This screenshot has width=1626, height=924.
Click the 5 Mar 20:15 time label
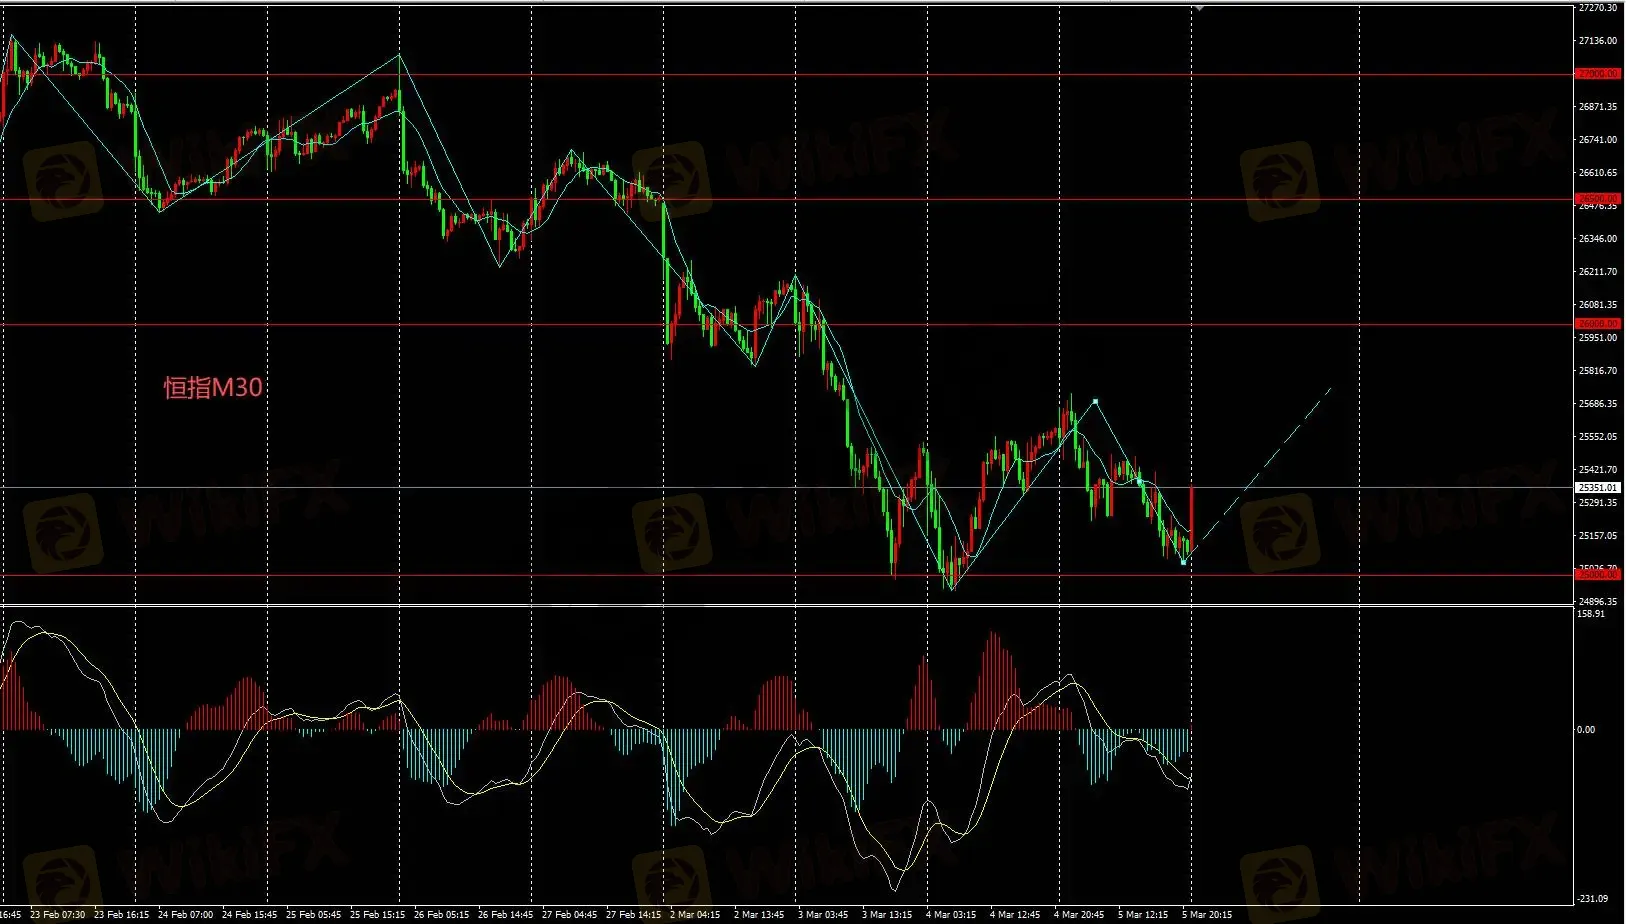(x=1207, y=915)
